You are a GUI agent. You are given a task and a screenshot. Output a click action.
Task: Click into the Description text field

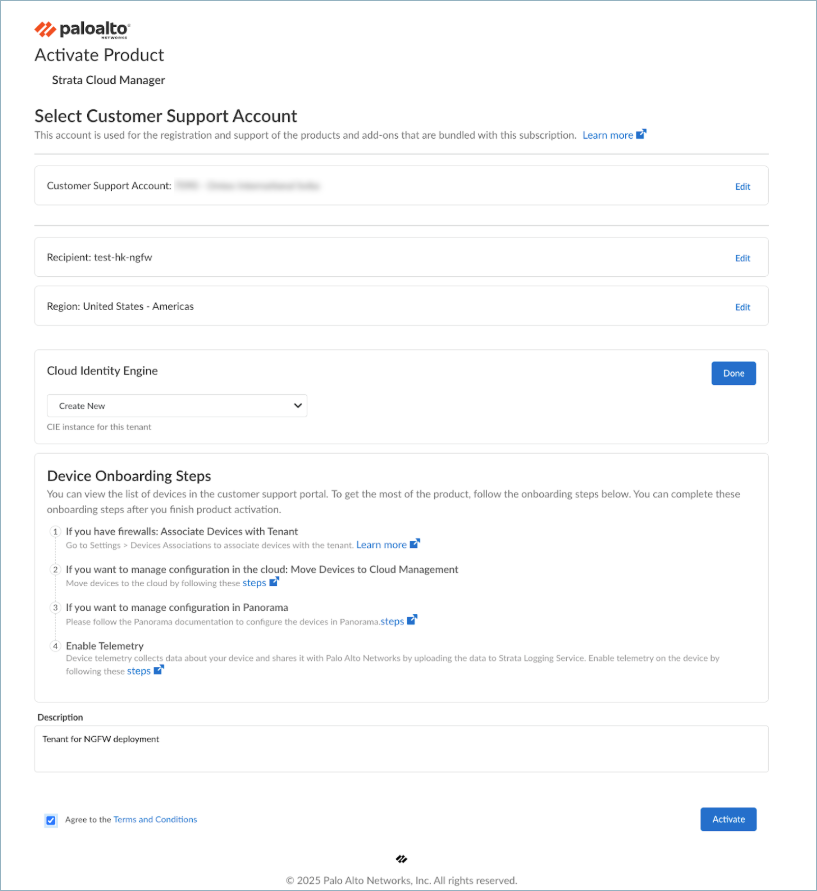401,748
